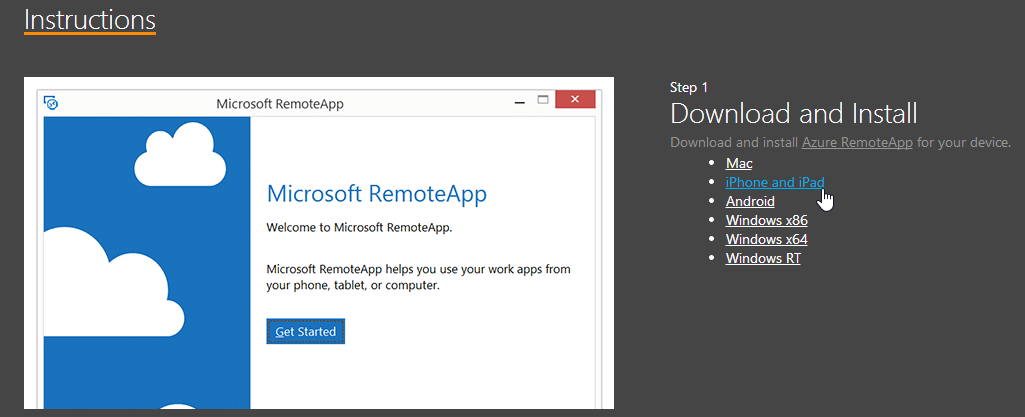
Task: Click the Instructions heading
Action: point(90,20)
